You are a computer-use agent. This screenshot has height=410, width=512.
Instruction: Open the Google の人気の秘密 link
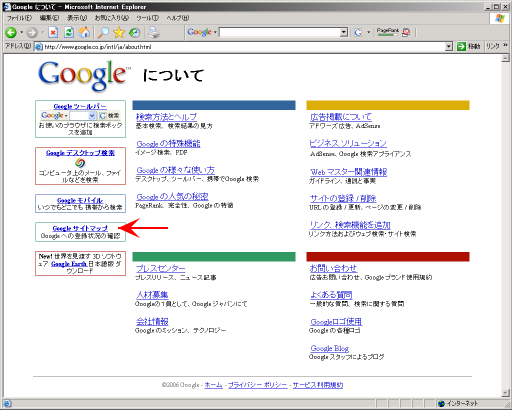pyautogui.click(x=172, y=197)
